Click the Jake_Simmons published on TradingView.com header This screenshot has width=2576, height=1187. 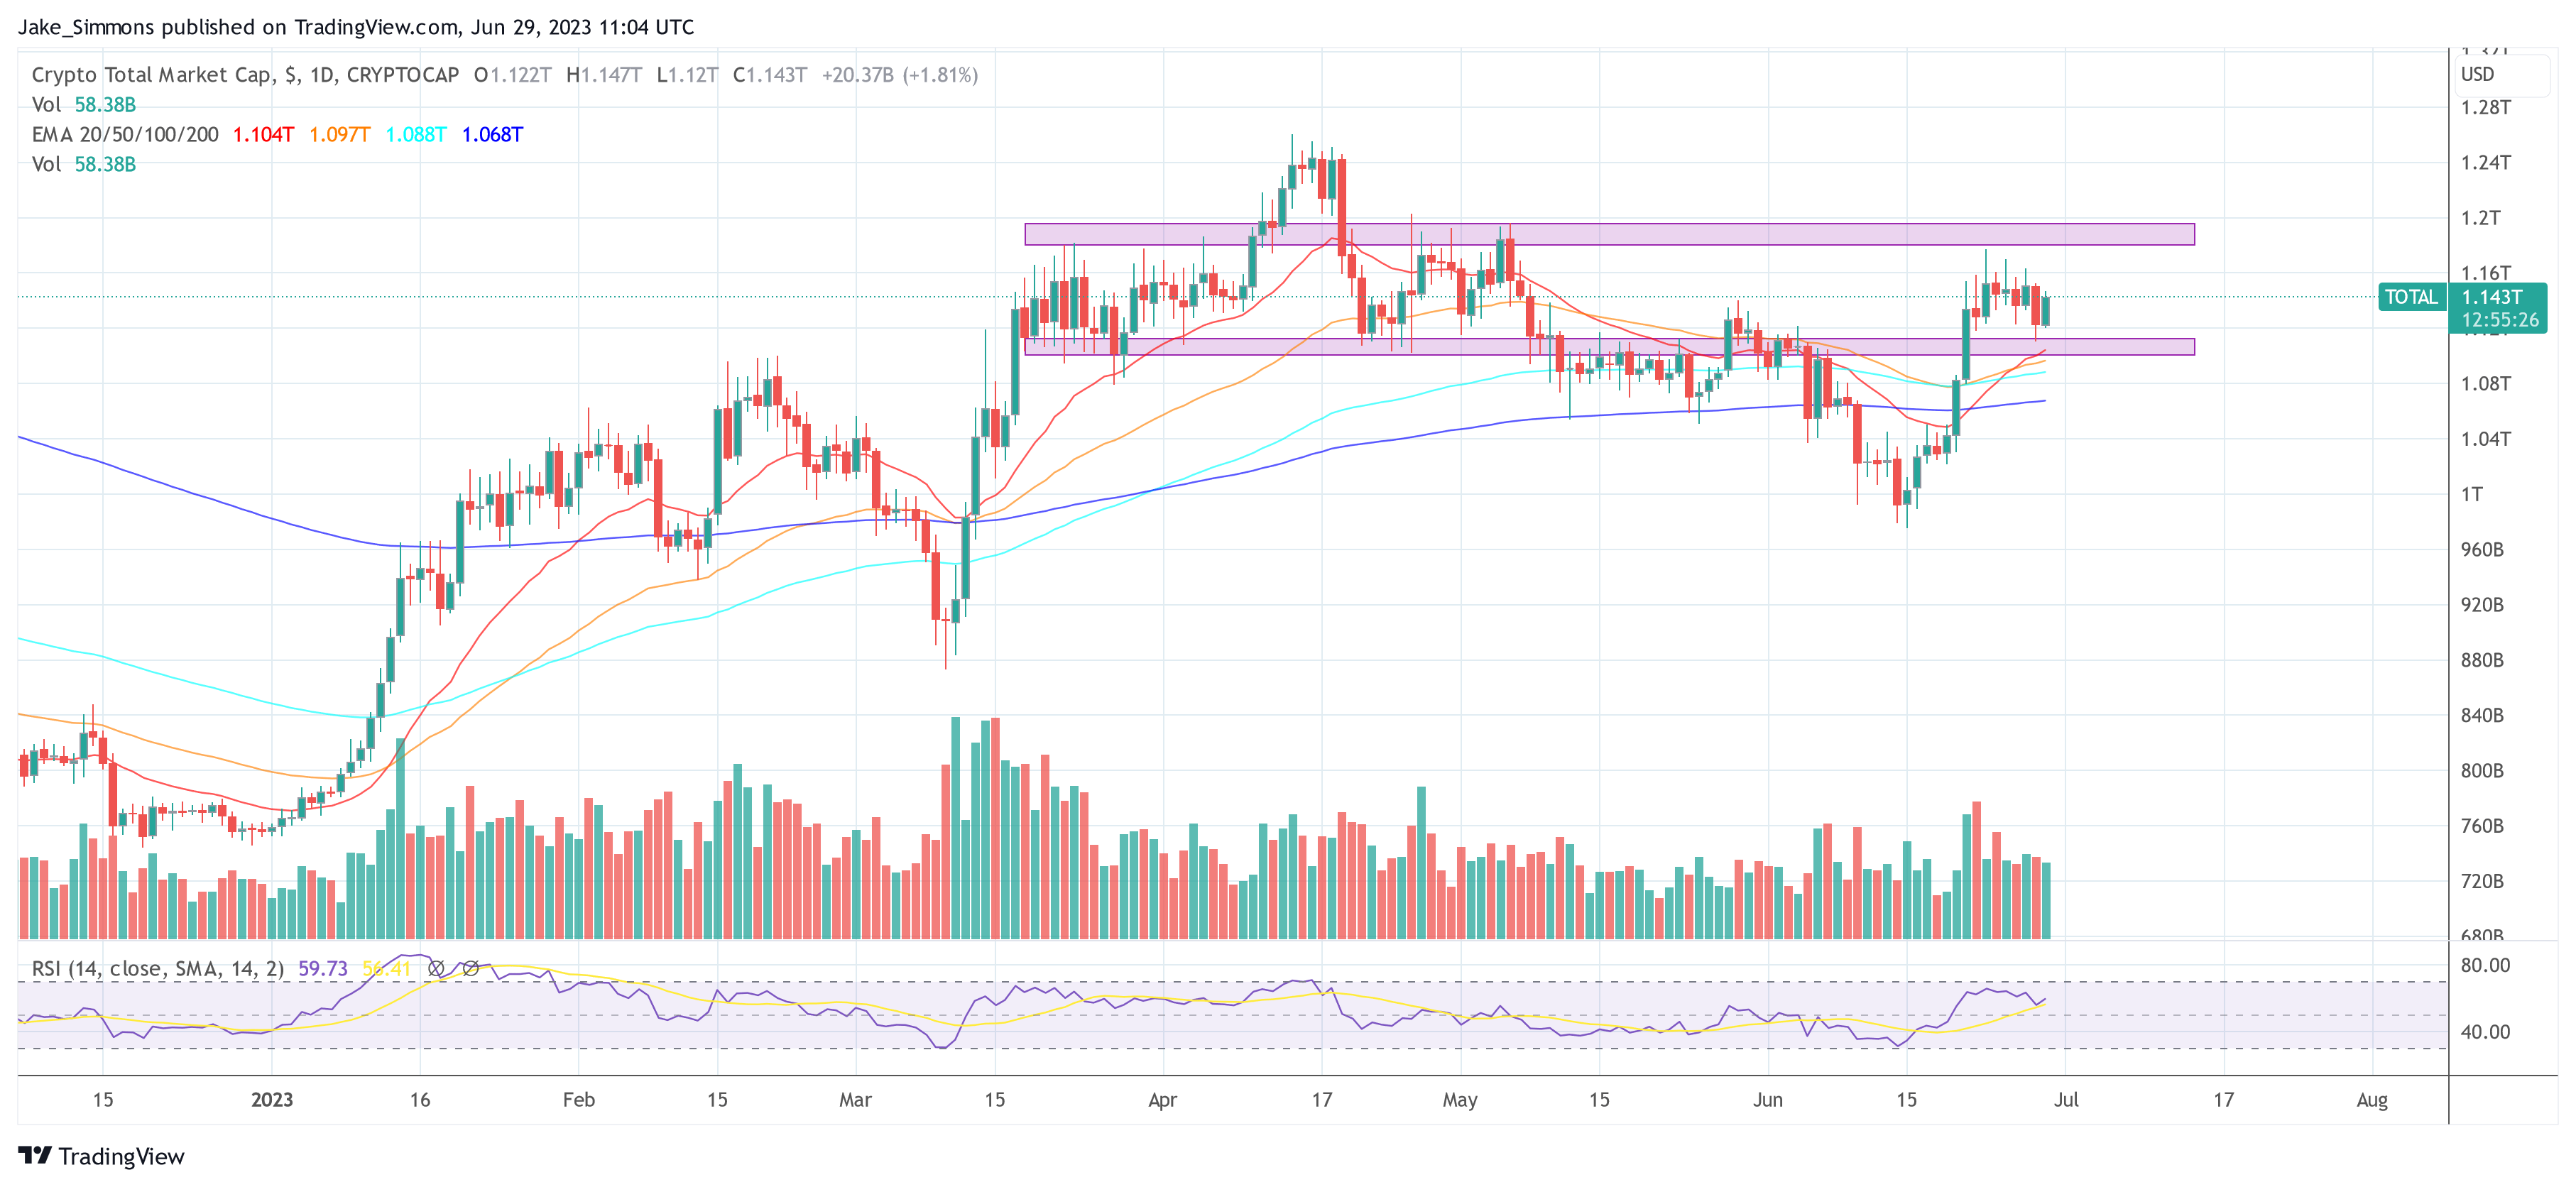pyautogui.click(x=355, y=27)
